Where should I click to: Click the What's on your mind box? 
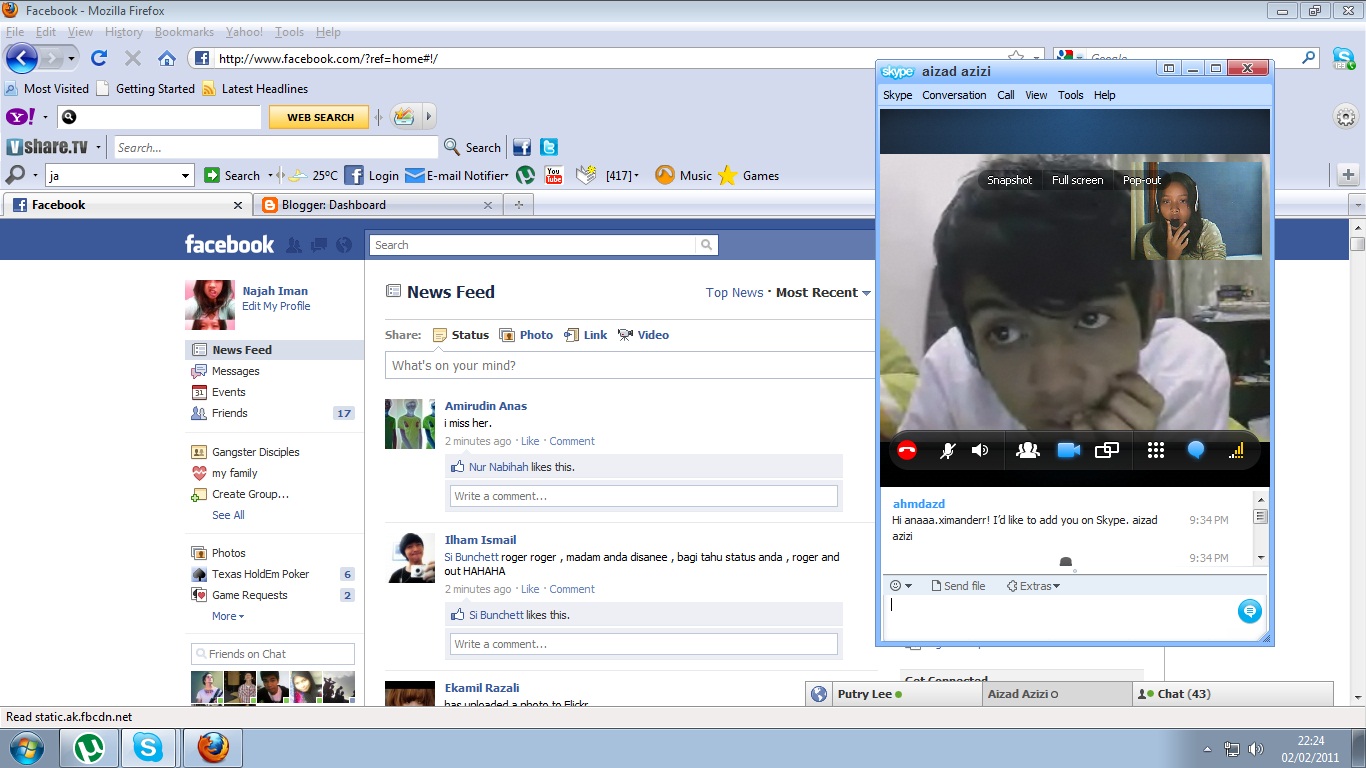tap(630, 365)
